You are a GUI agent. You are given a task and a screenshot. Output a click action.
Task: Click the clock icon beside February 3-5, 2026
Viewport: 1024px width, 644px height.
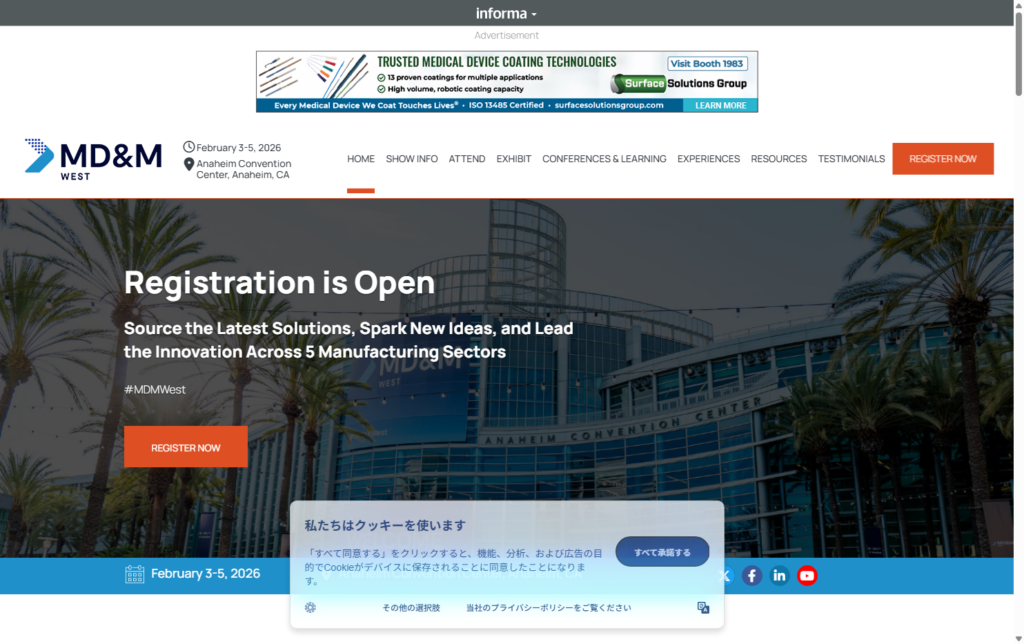(x=189, y=146)
